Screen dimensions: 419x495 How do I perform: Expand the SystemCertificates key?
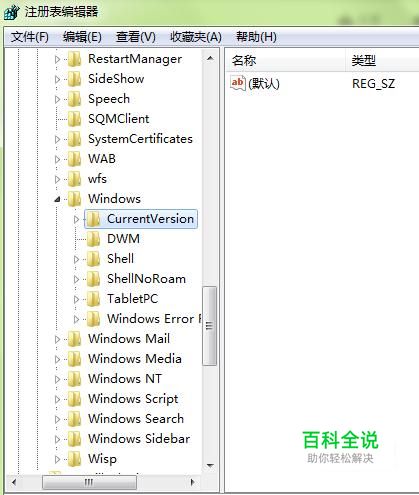point(57,140)
